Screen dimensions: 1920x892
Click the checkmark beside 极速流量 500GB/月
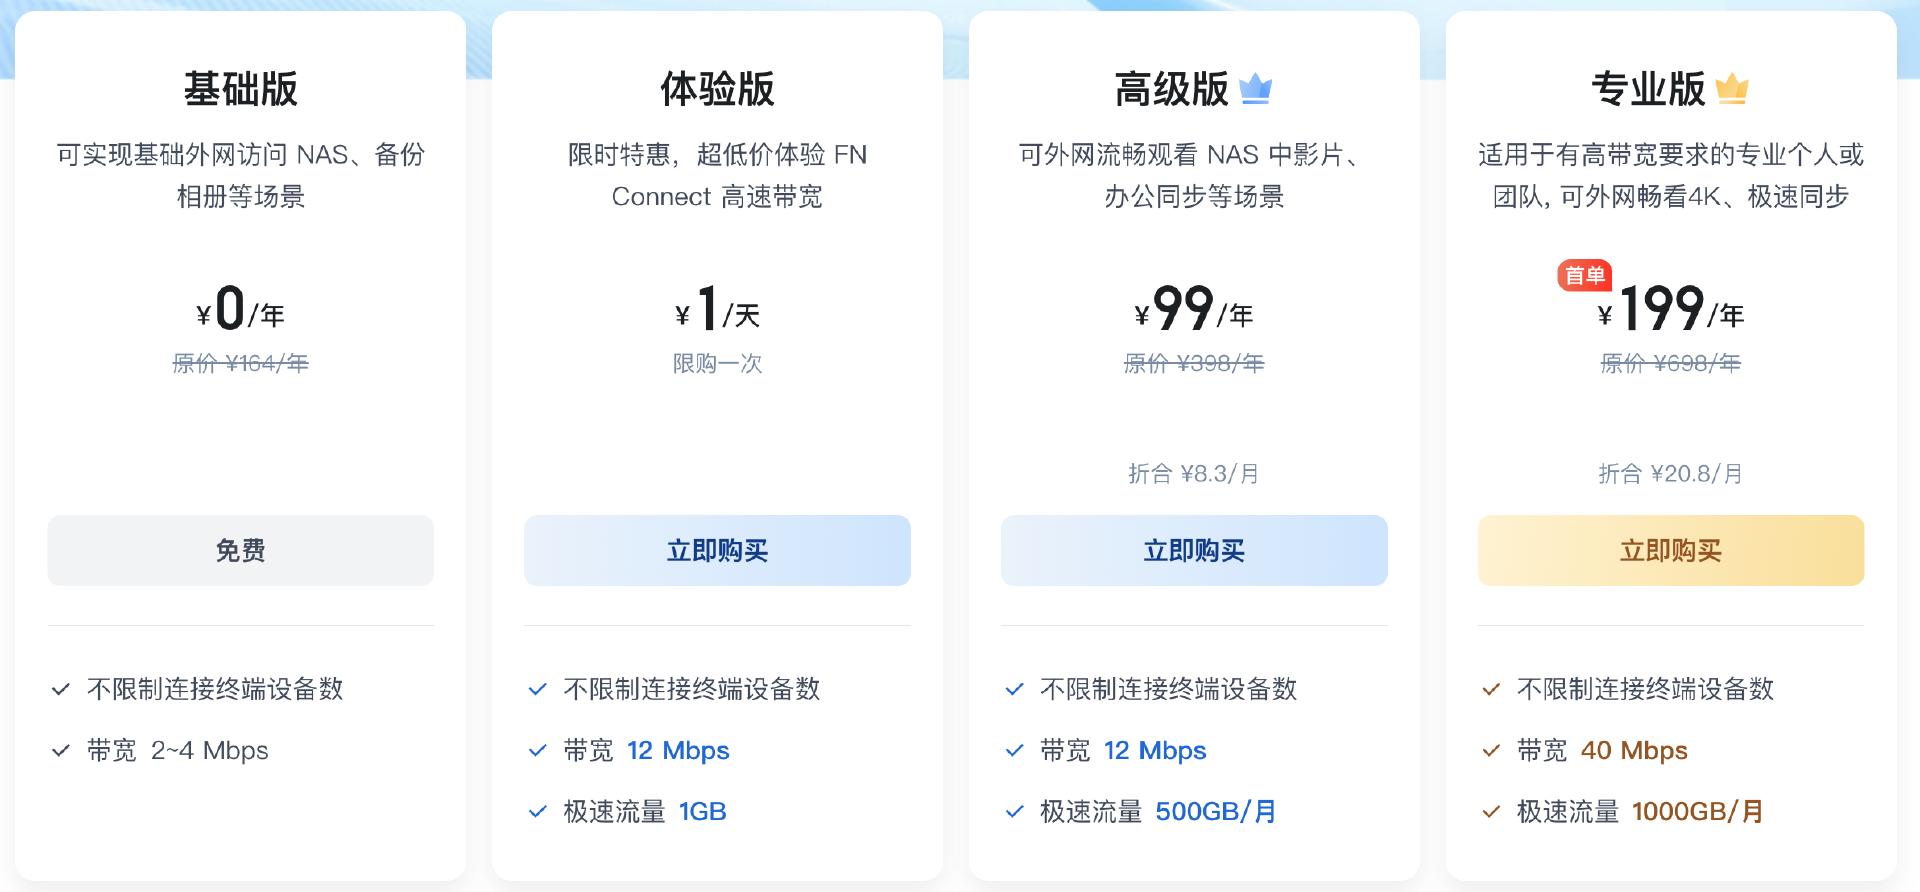coord(1015,811)
